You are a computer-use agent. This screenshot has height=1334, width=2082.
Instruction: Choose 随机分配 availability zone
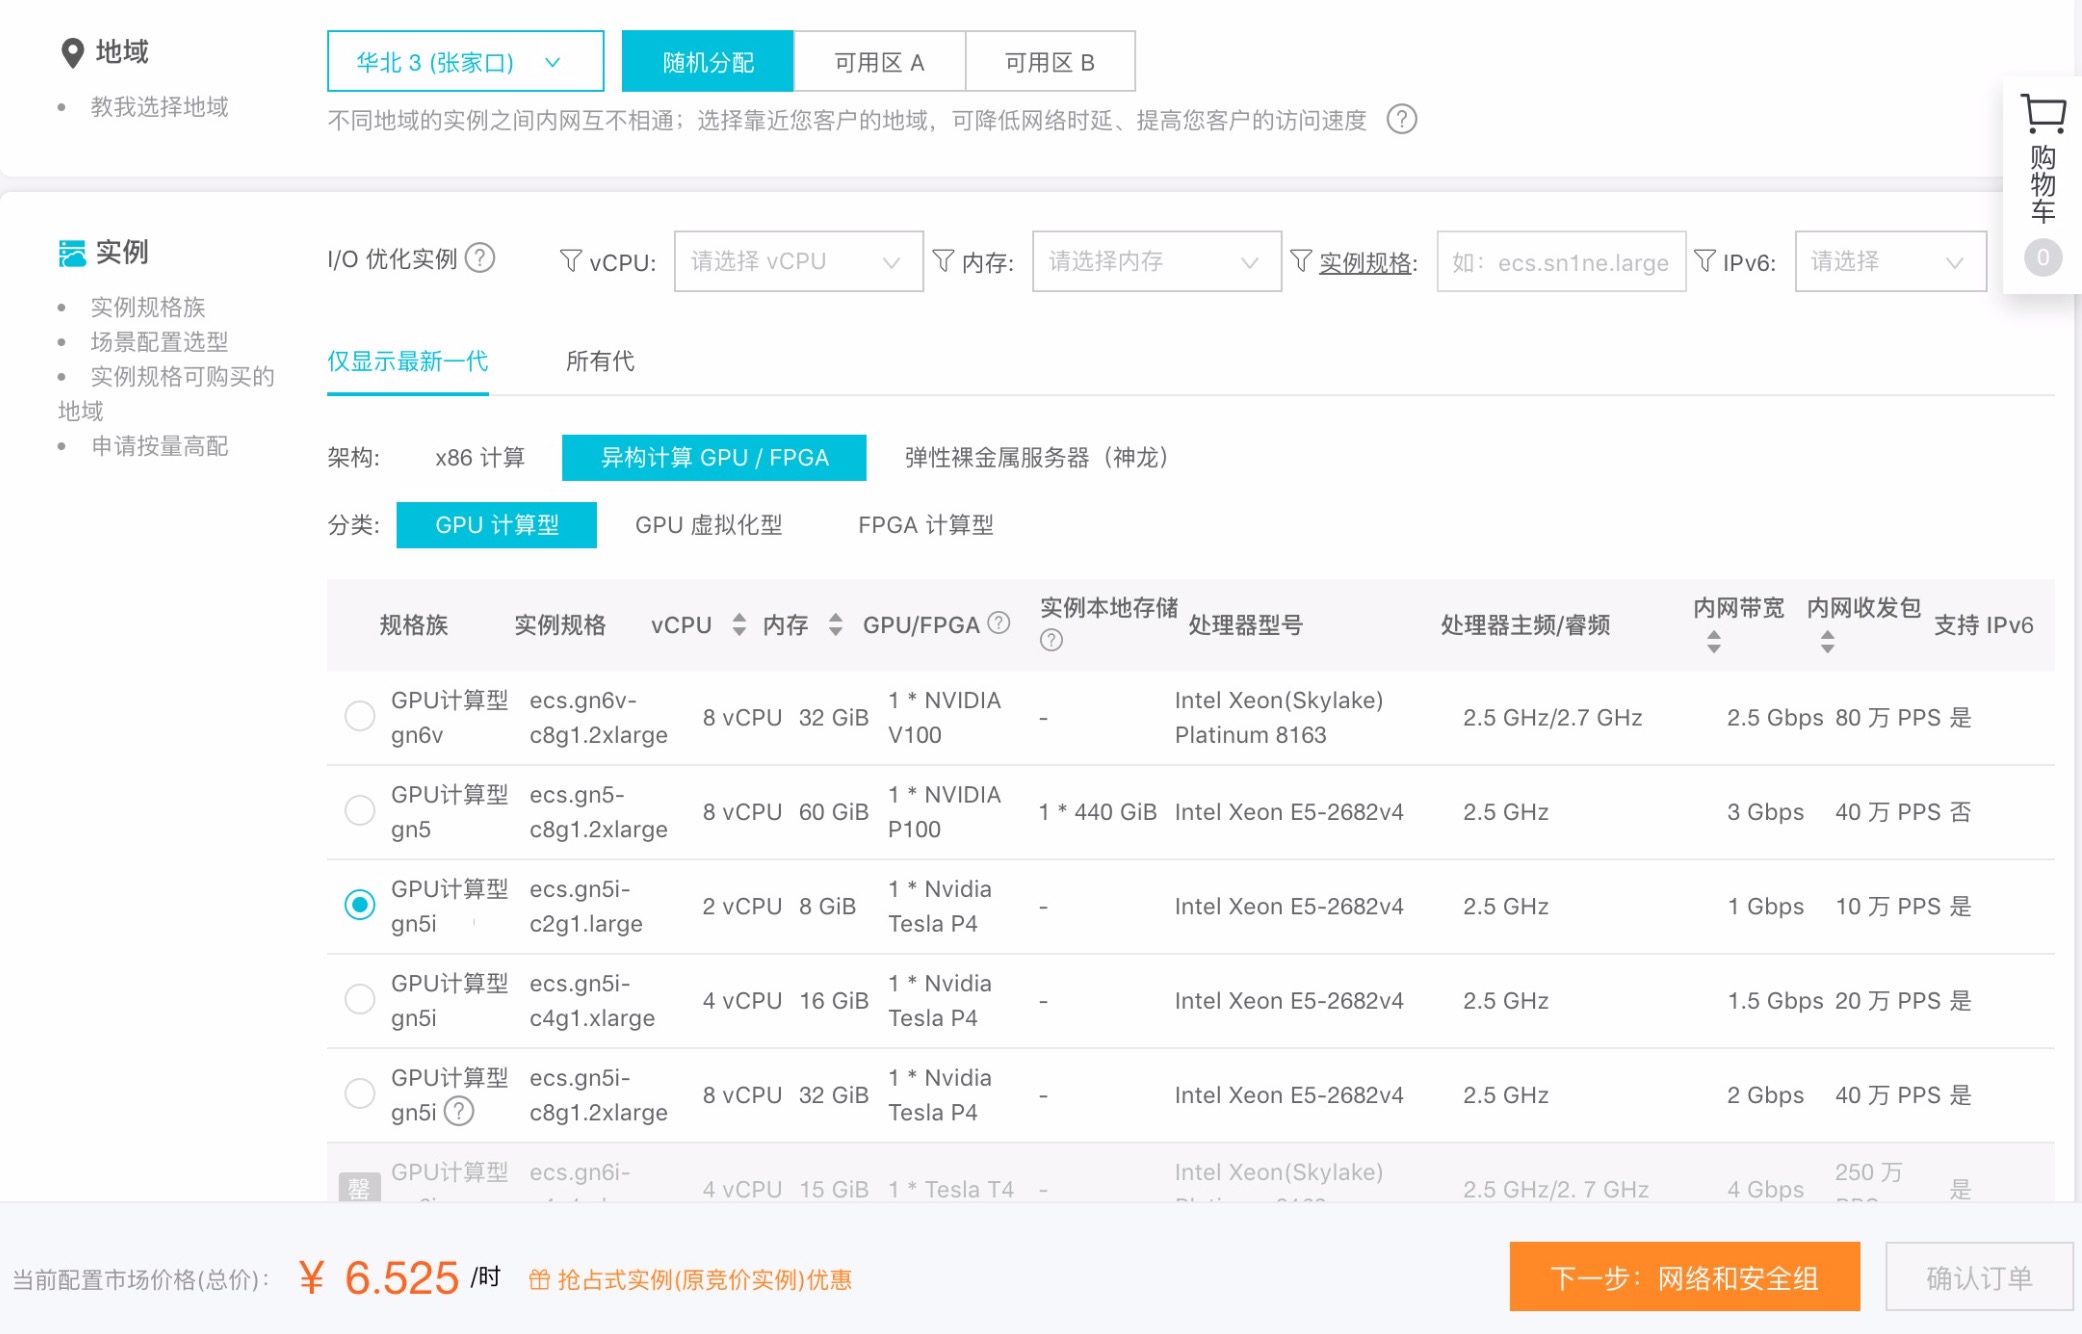(x=708, y=62)
